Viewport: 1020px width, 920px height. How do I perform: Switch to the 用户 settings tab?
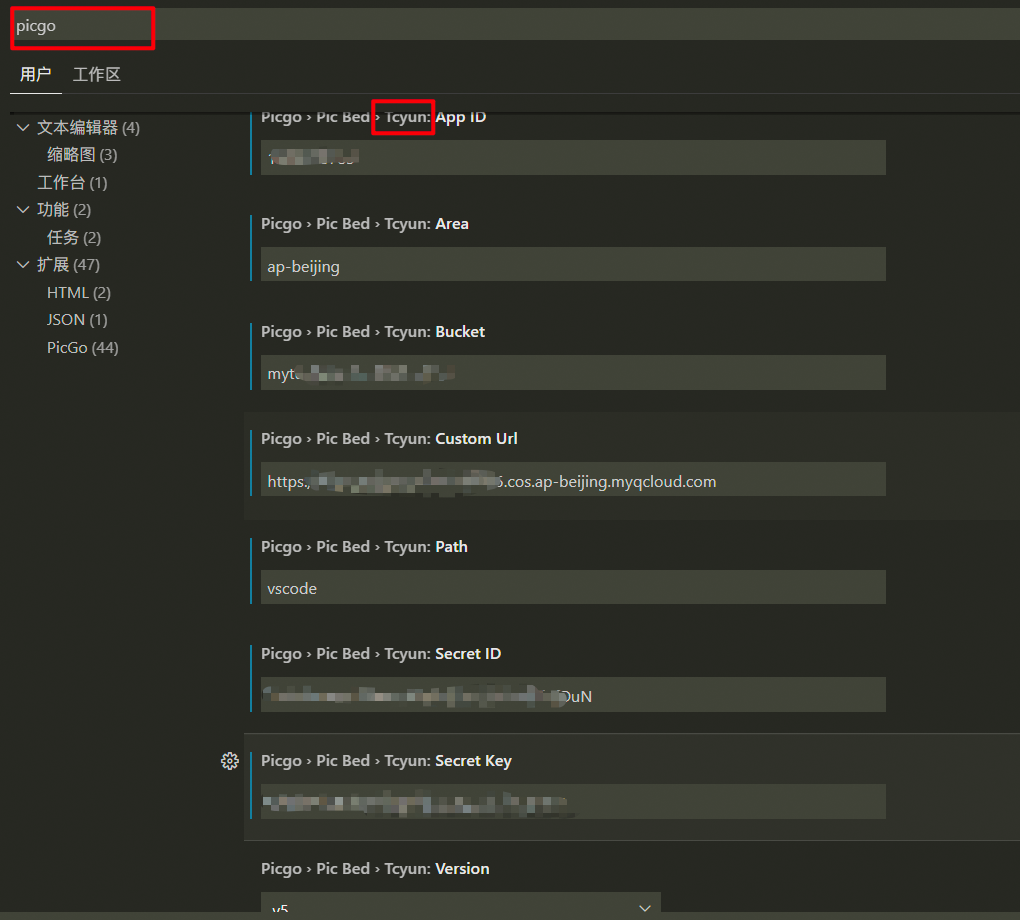tap(35, 74)
